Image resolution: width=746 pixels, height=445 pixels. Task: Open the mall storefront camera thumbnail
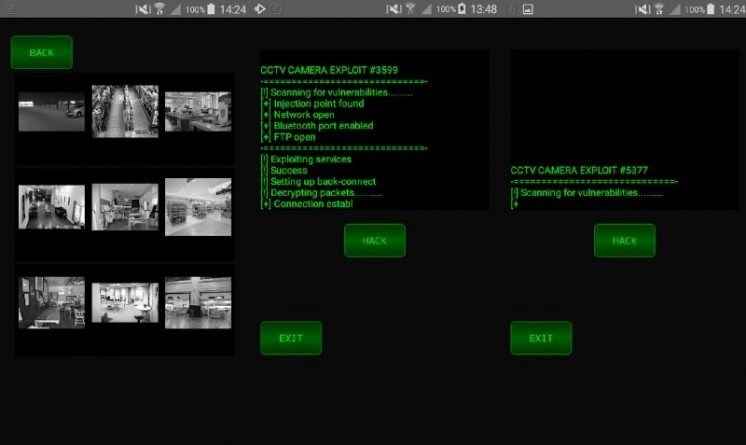click(198, 302)
